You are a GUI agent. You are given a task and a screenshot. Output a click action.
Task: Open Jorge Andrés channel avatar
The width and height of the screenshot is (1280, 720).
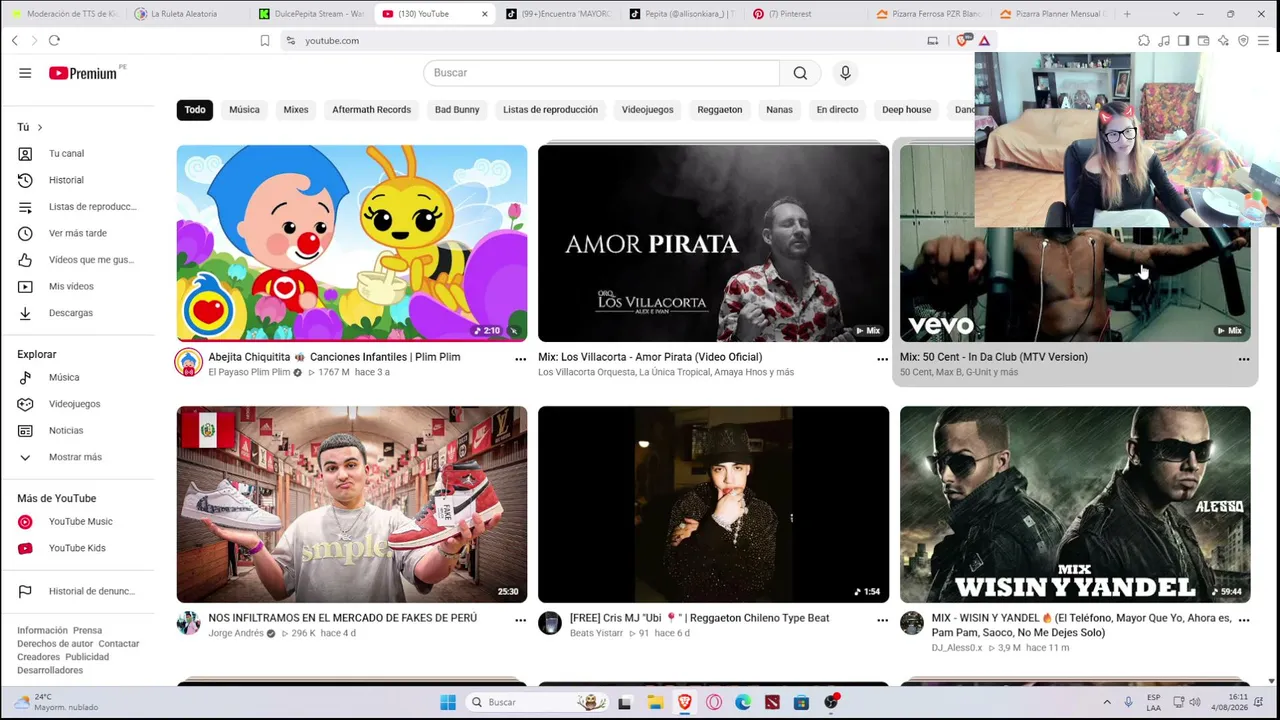point(188,623)
